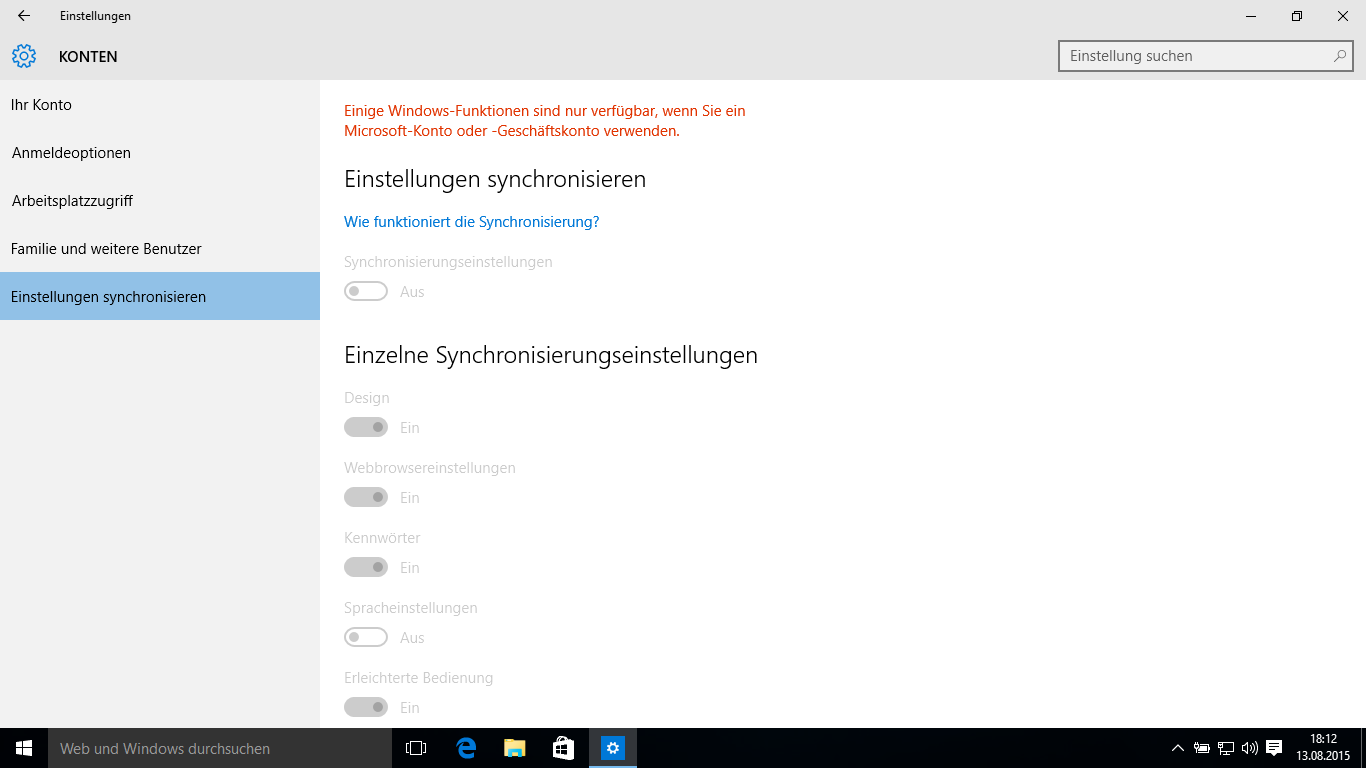The width and height of the screenshot is (1366, 768).
Task: Open Task View from the taskbar
Action: coord(416,748)
